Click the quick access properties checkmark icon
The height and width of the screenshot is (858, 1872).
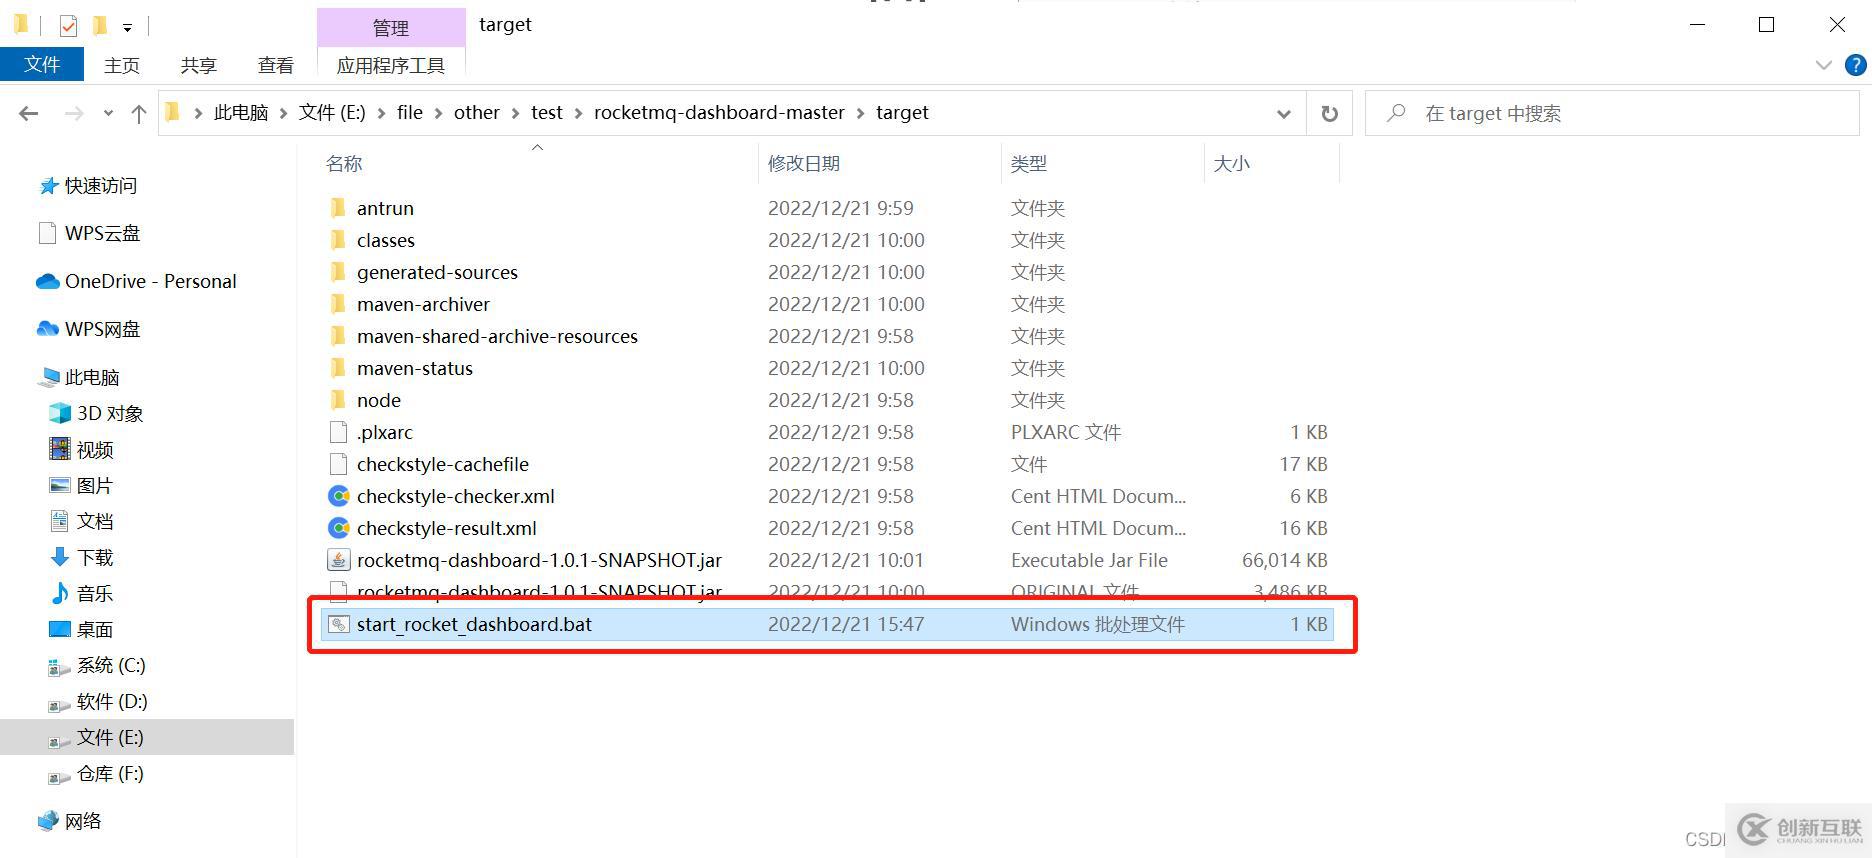[x=68, y=26]
